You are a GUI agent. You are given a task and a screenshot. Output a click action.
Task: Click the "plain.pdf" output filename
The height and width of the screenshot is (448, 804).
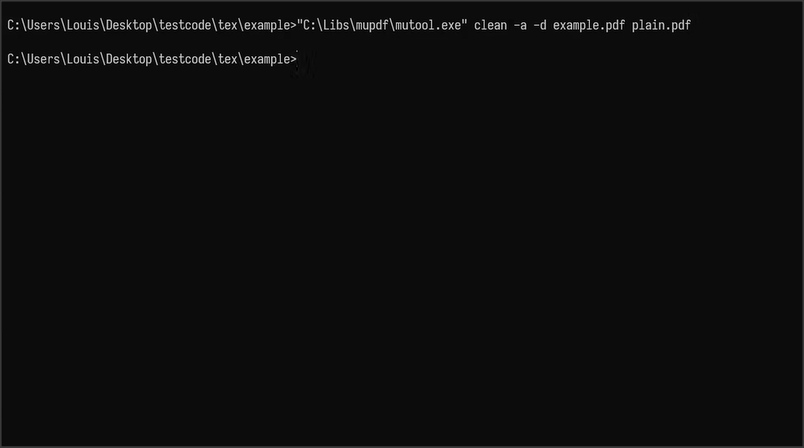(661, 25)
